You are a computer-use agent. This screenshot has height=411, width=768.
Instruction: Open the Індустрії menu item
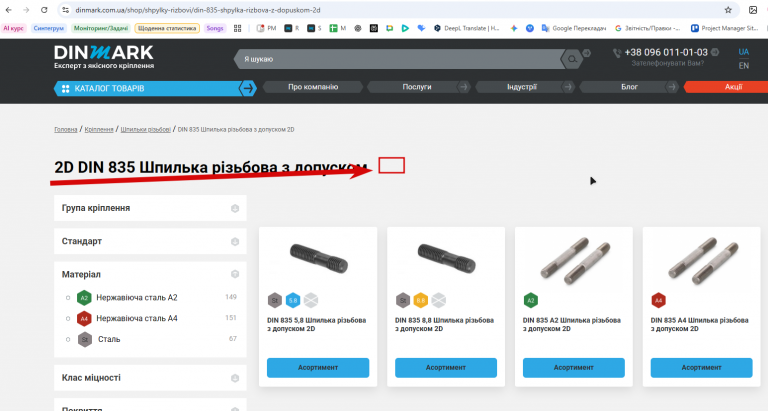pyautogui.click(x=522, y=87)
